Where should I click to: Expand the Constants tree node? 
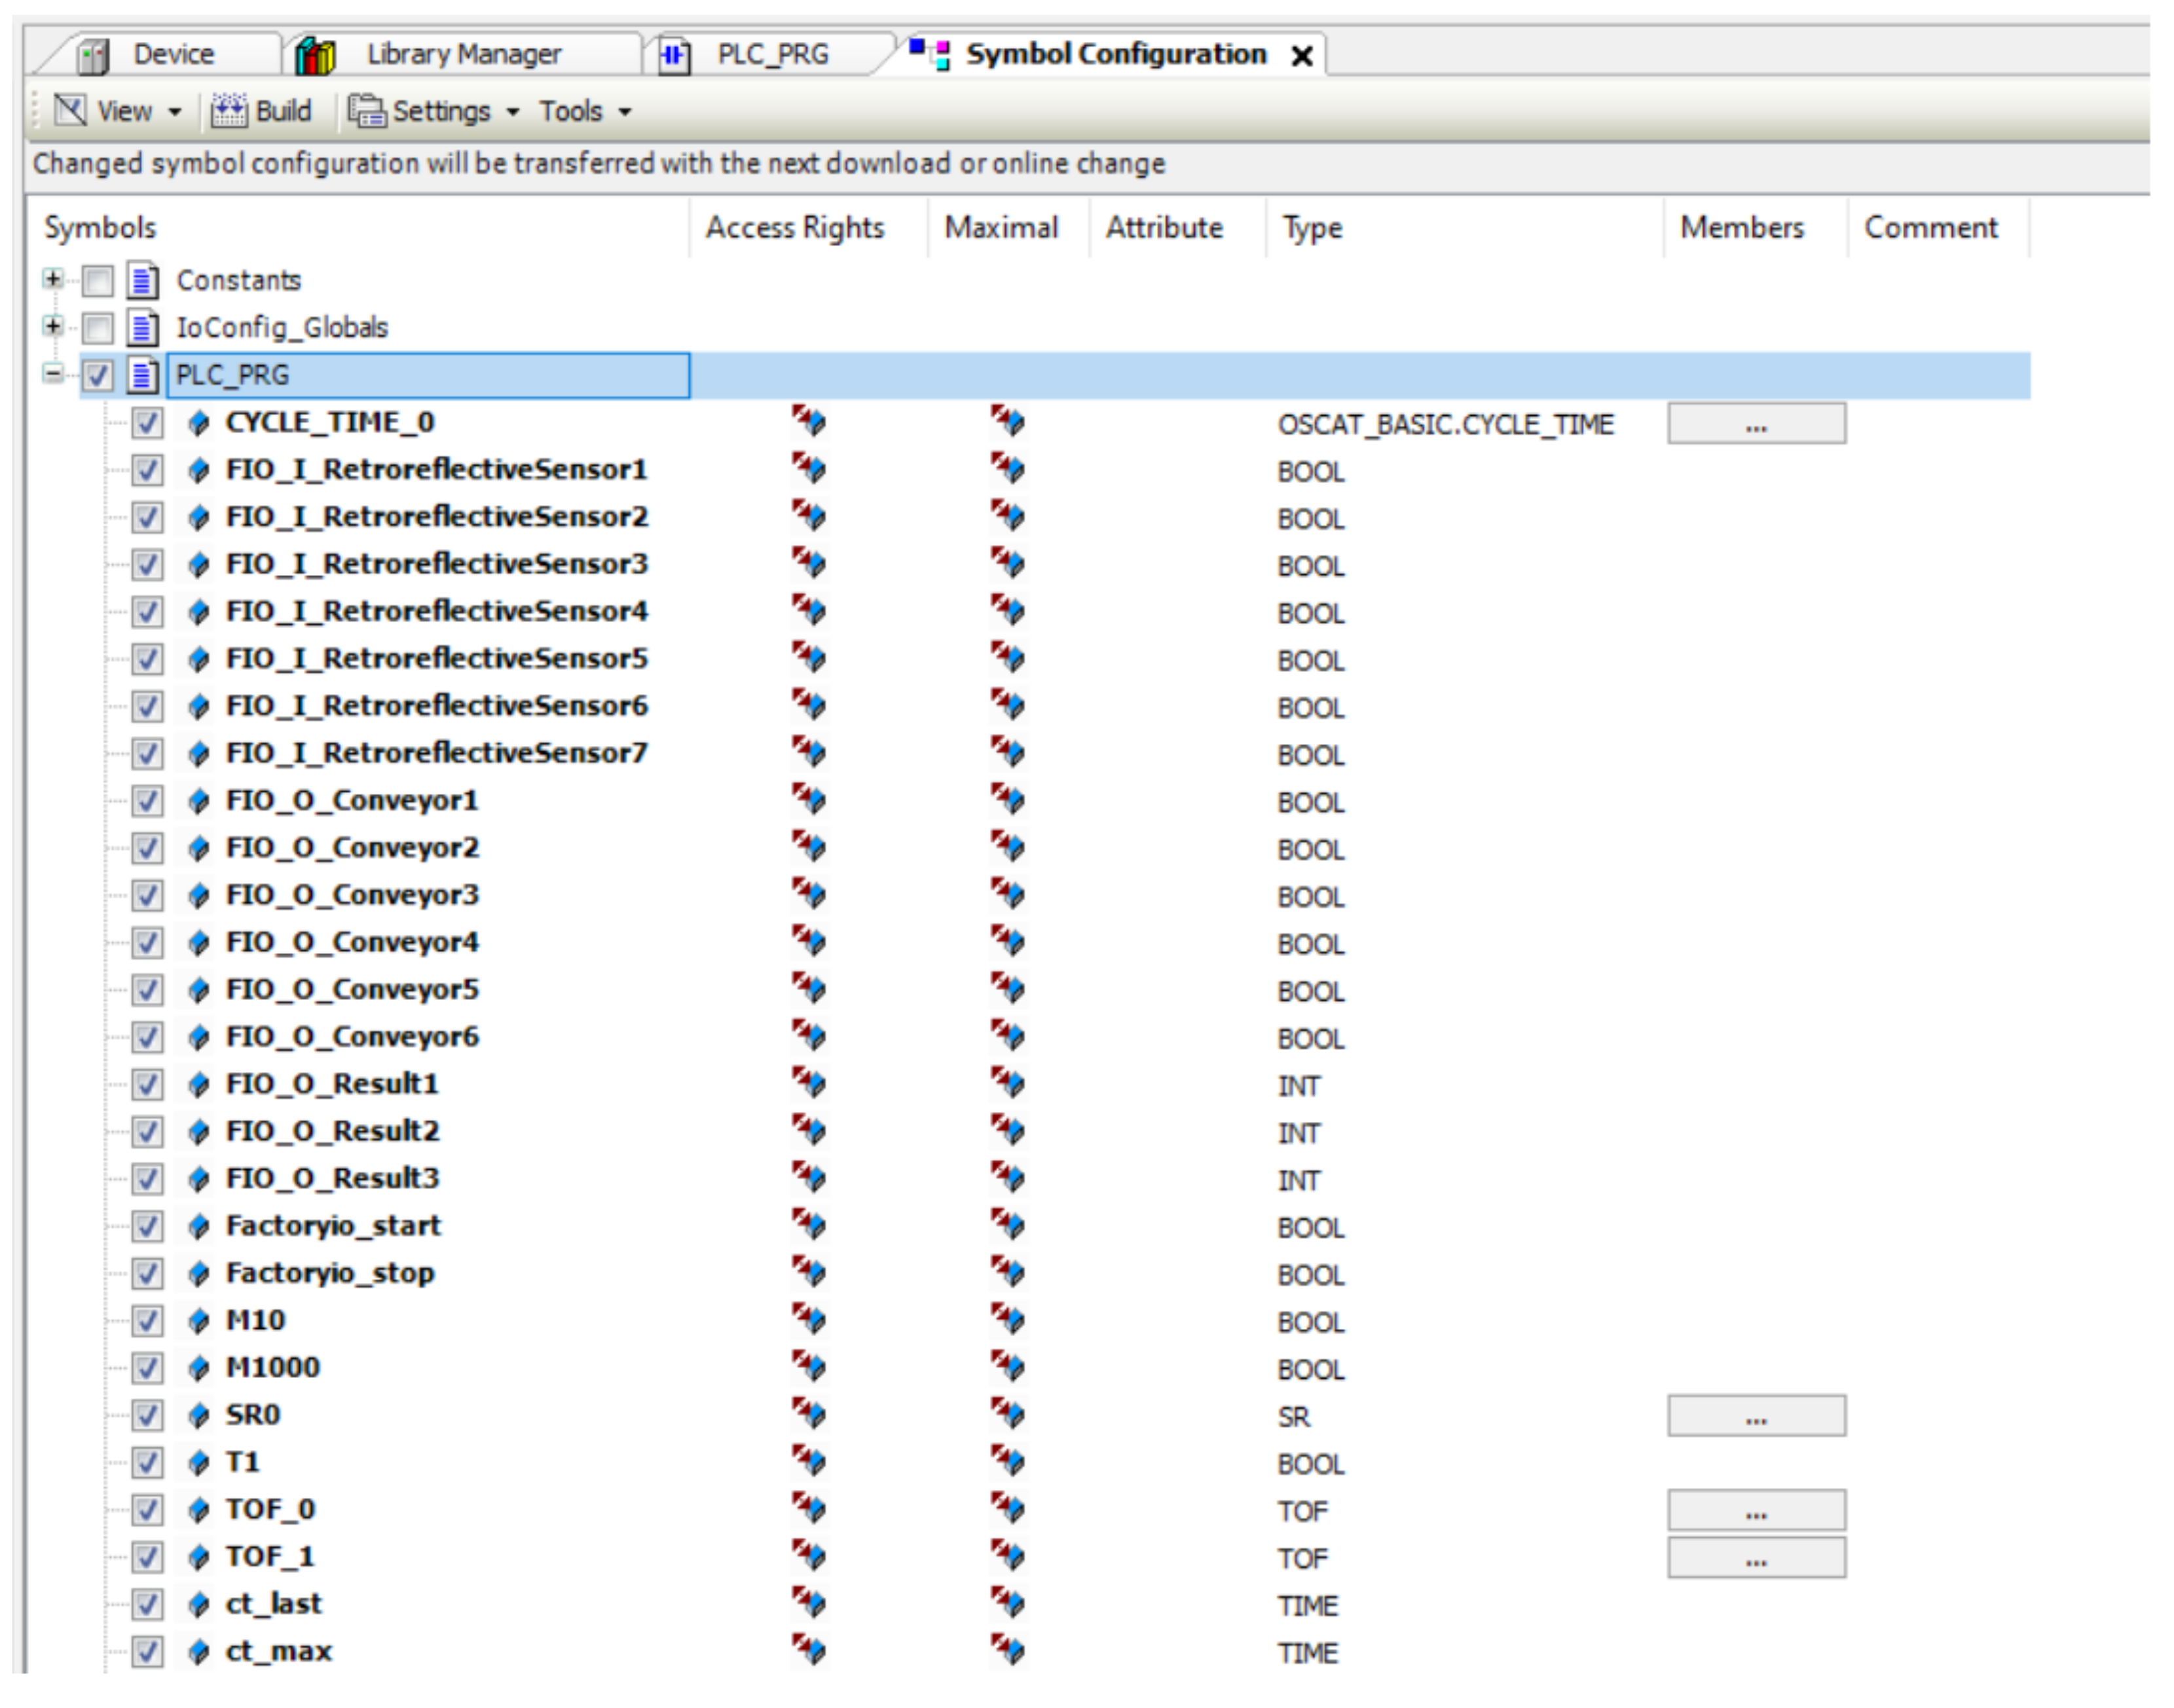pos(53,279)
